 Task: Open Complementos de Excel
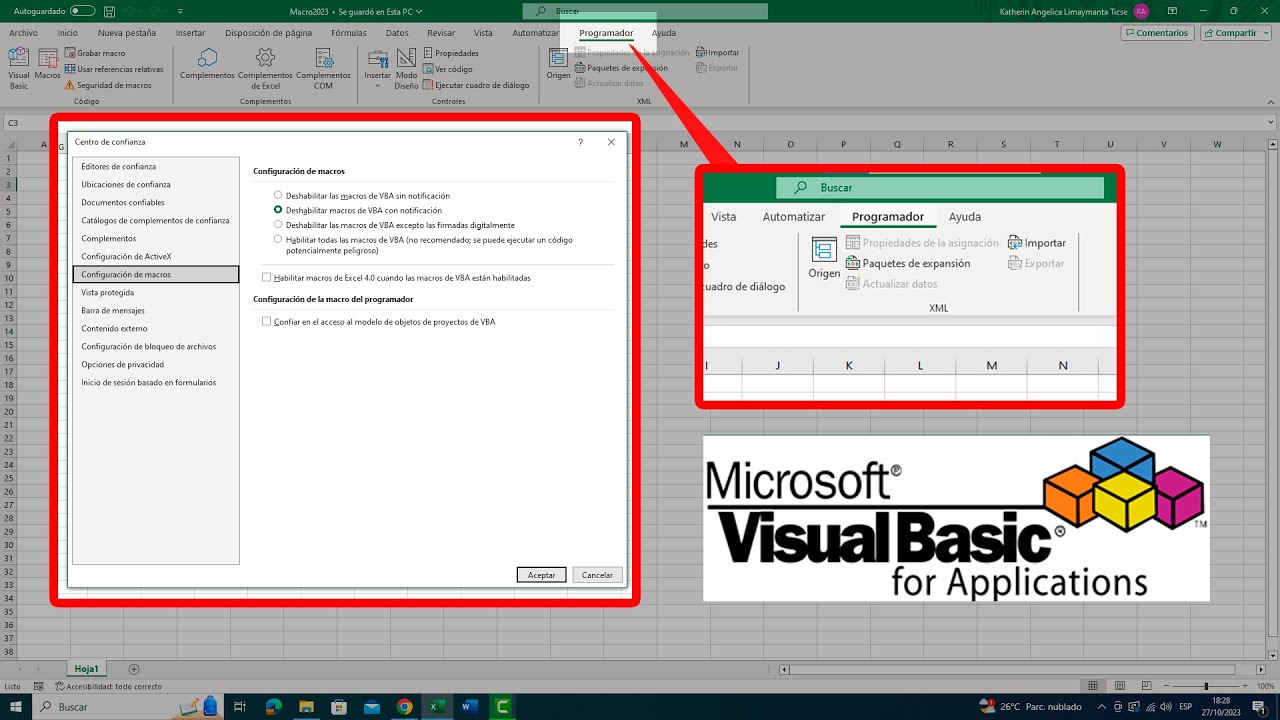coord(265,70)
